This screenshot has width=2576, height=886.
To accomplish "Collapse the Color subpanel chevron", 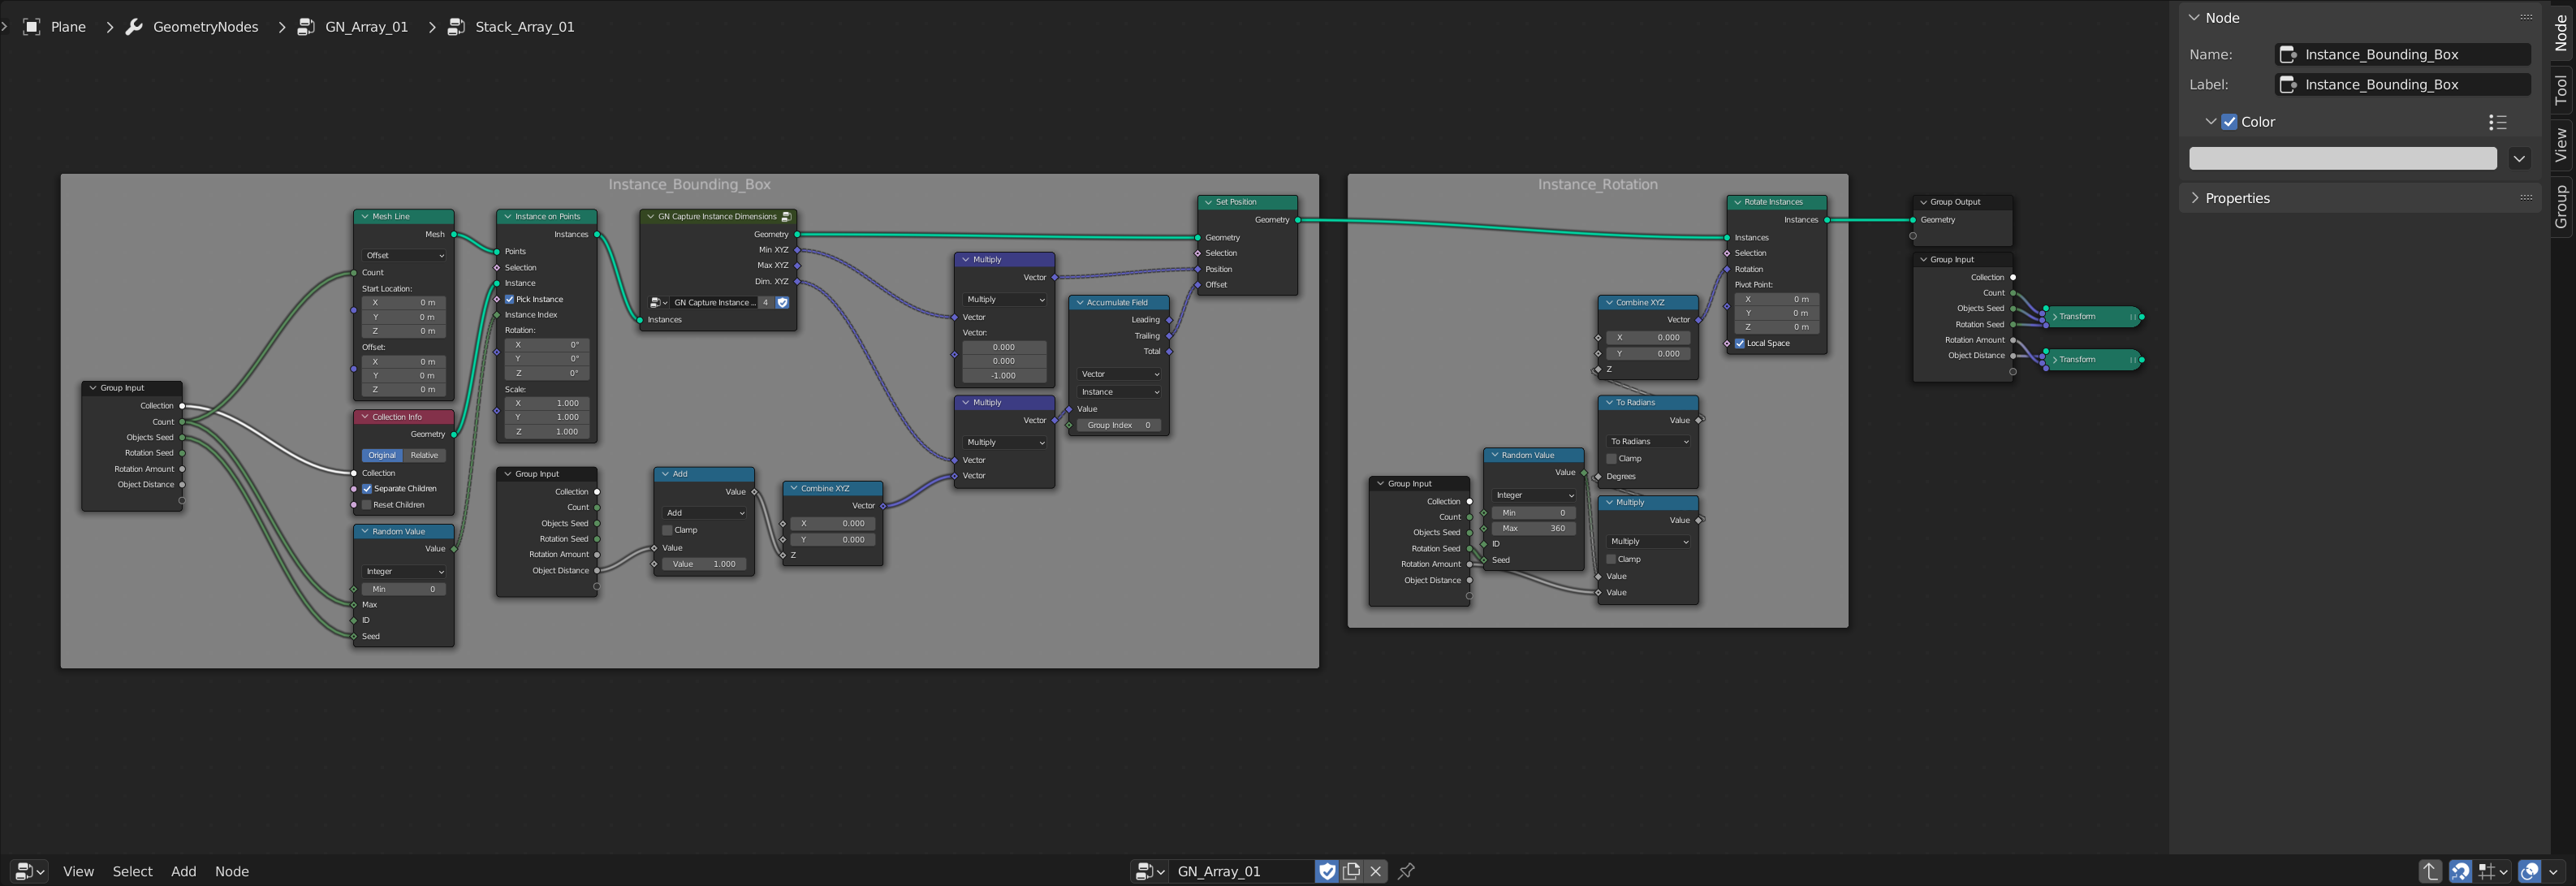I will (x=2211, y=122).
